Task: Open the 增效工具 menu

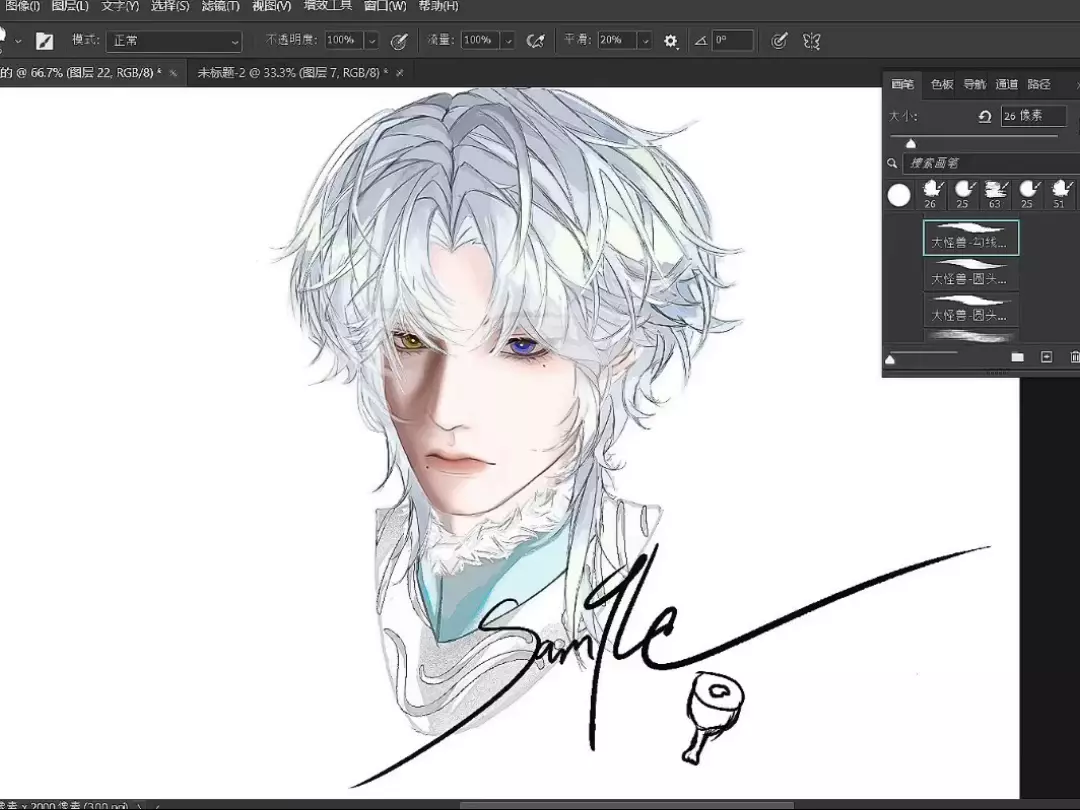Action: tap(327, 6)
